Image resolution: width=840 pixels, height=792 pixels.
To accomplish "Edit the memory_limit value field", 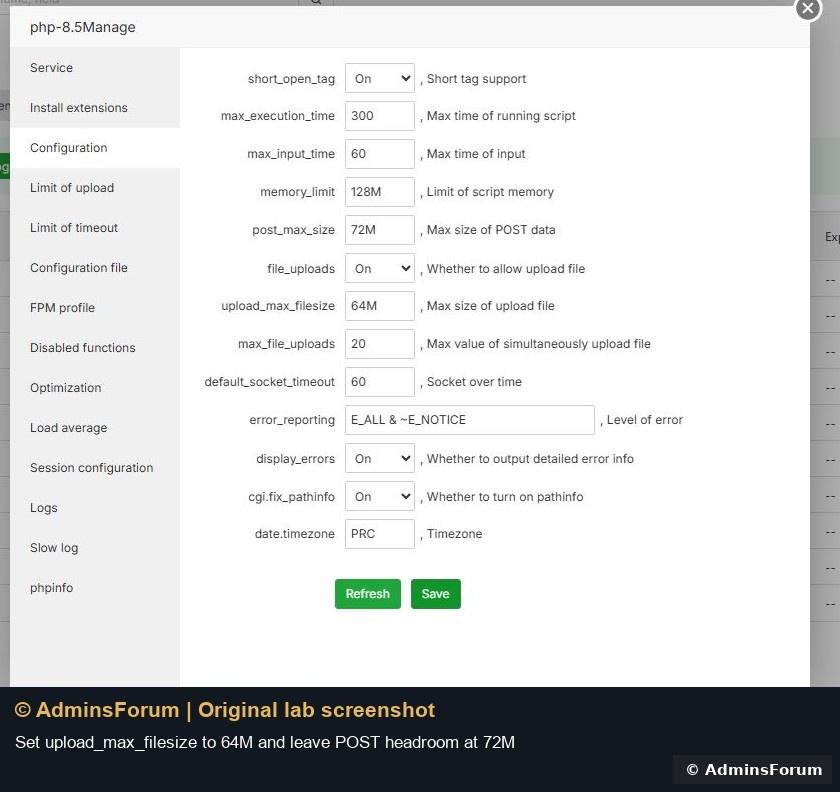I will (x=379, y=192).
